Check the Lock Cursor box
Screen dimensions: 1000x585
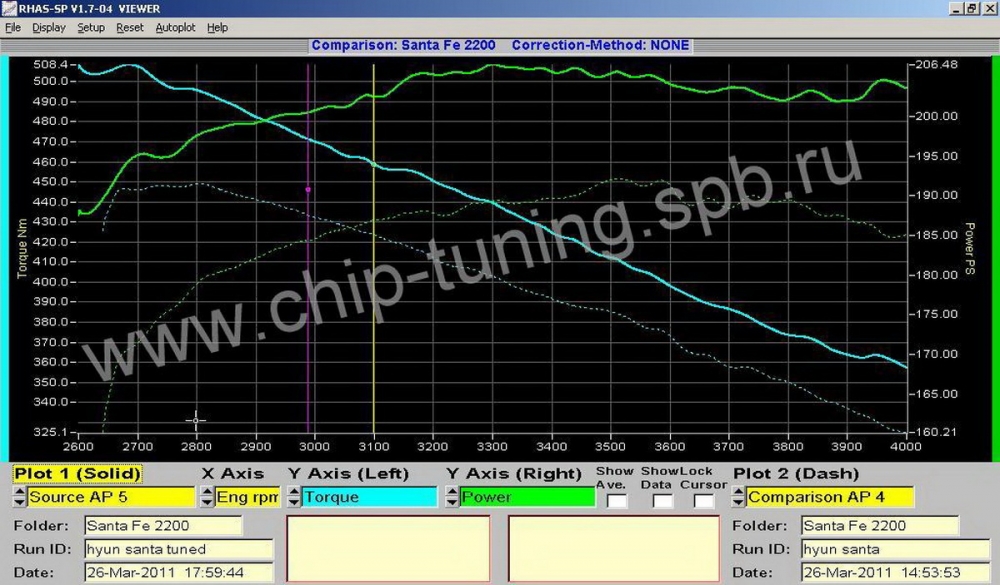pos(705,500)
